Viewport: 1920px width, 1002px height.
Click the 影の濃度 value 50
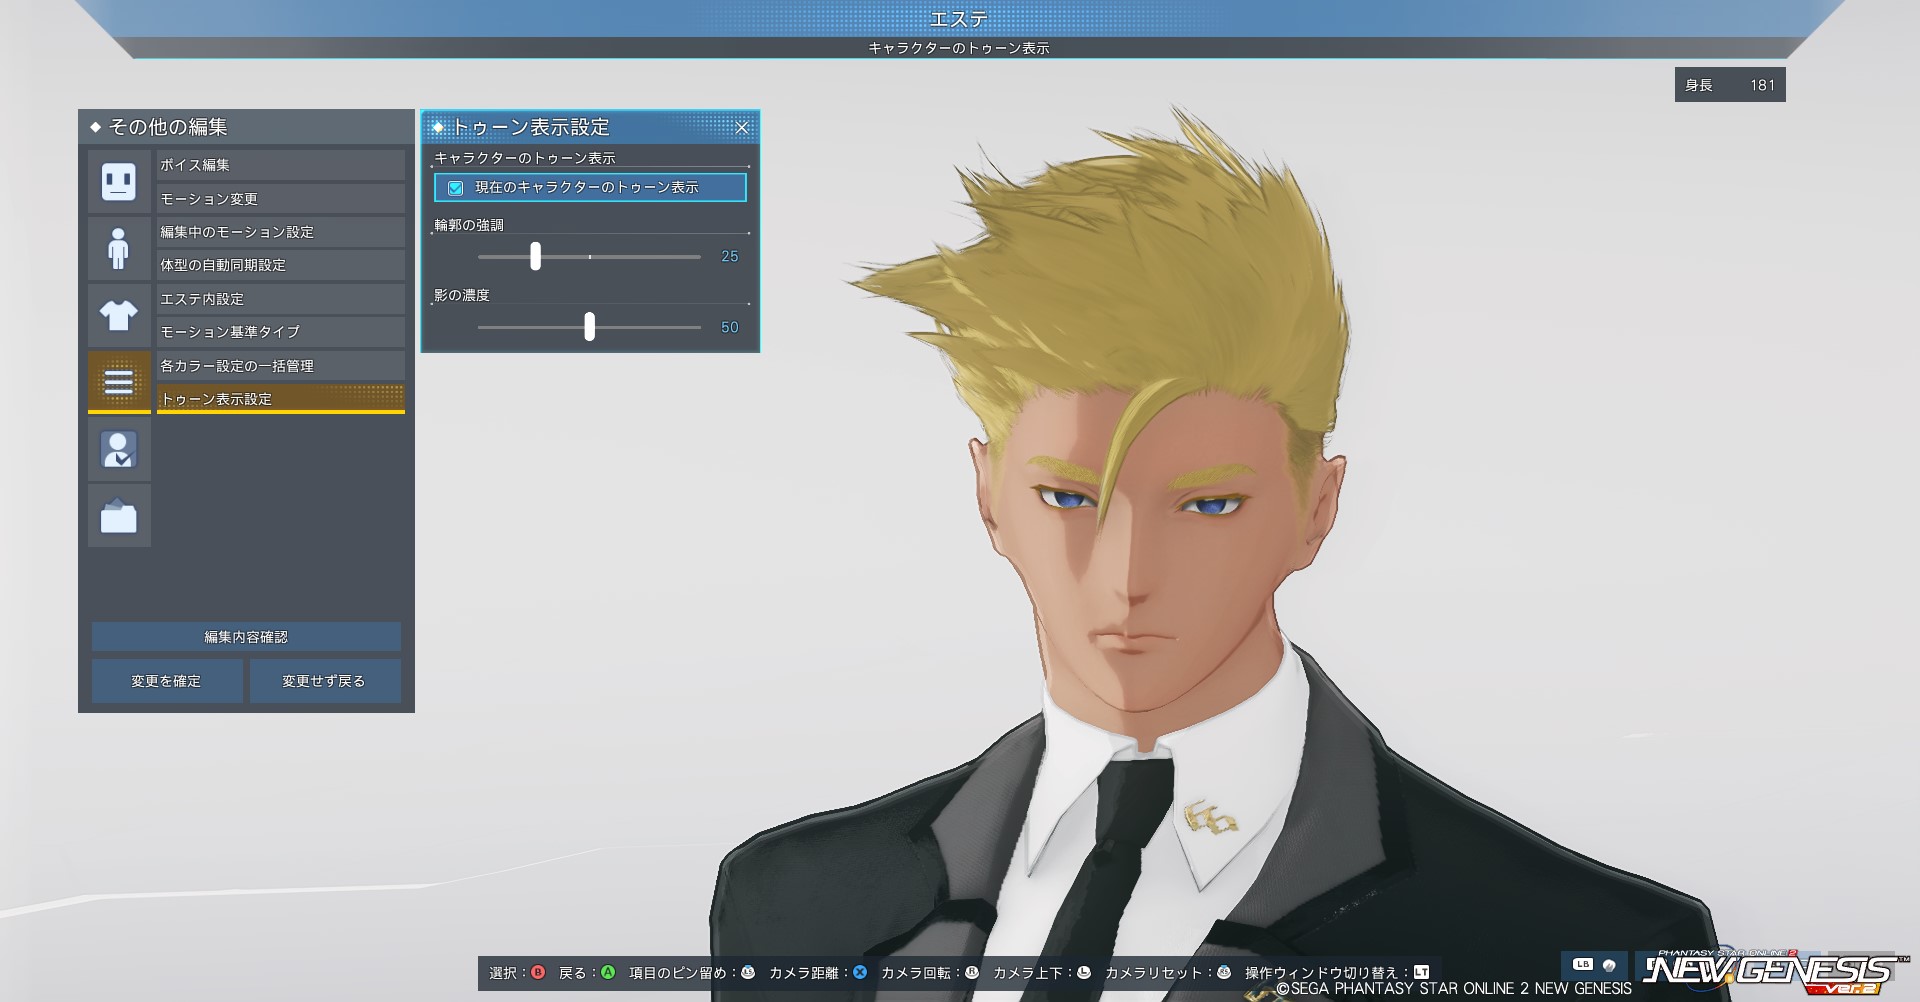pyautogui.click(x=730, y=328)
